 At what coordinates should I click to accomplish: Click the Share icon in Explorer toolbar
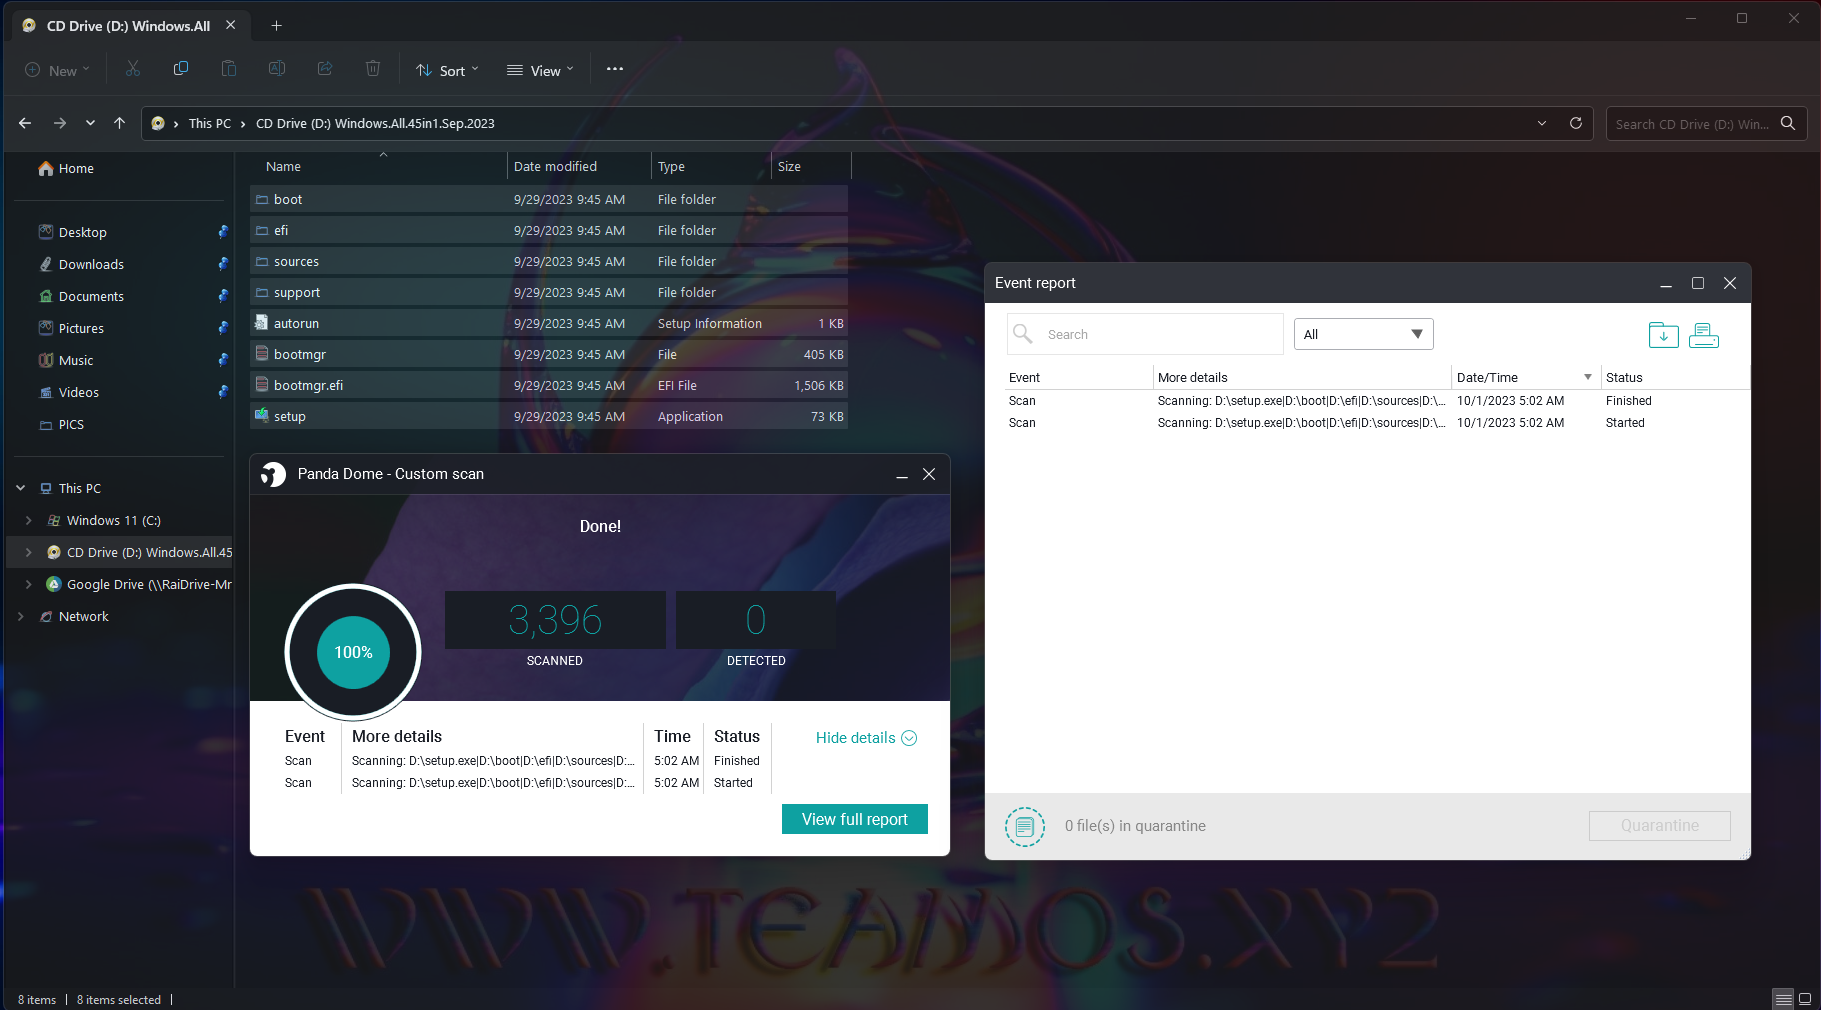coord(325,69)
